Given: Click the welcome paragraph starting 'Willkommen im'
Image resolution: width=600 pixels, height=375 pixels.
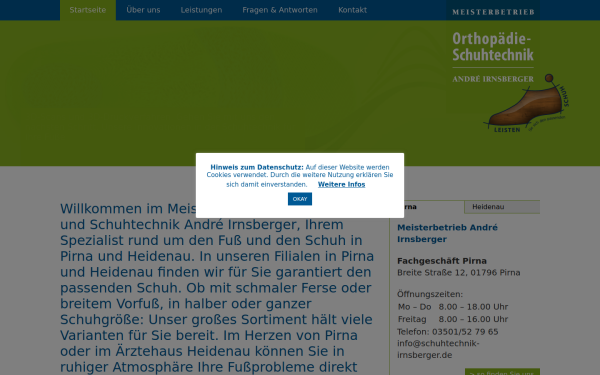Looking at the screenshot, I should [x=217, y=288].
